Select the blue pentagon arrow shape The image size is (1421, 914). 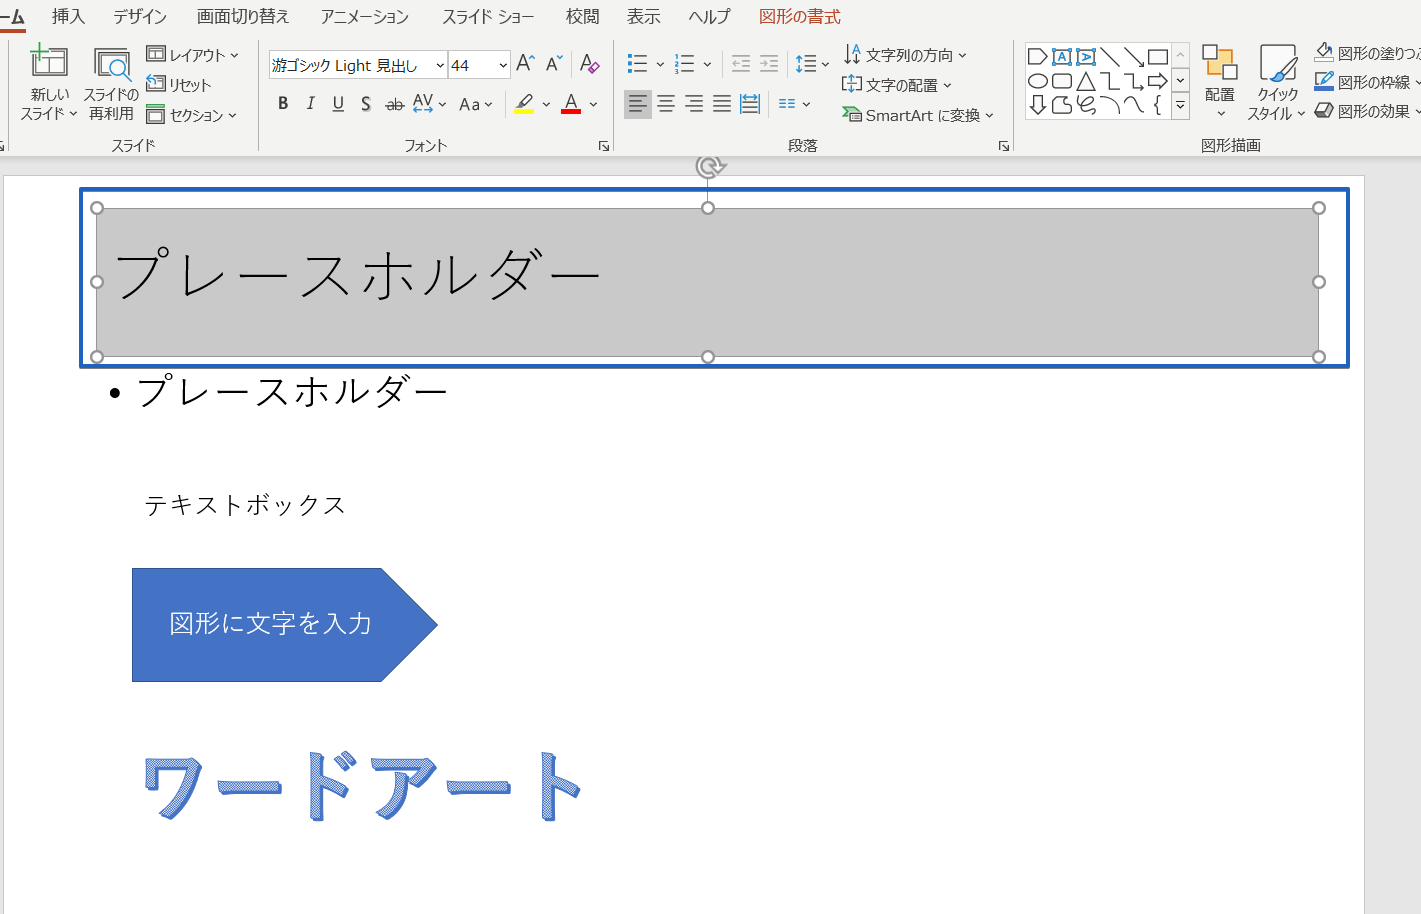pyautogui.click(x=284, y=625)
